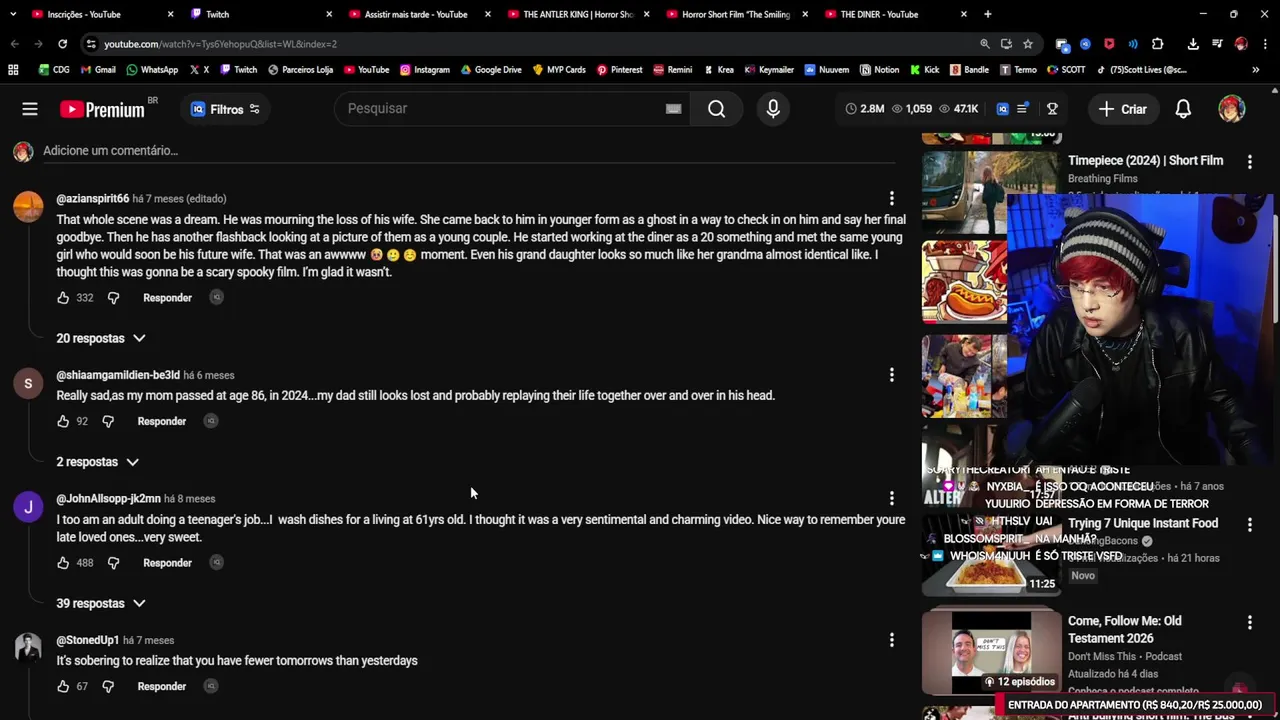Open the vidIQ Filtros button
The width and height of the screenshot is (1280, 720).
pos(225,109)
